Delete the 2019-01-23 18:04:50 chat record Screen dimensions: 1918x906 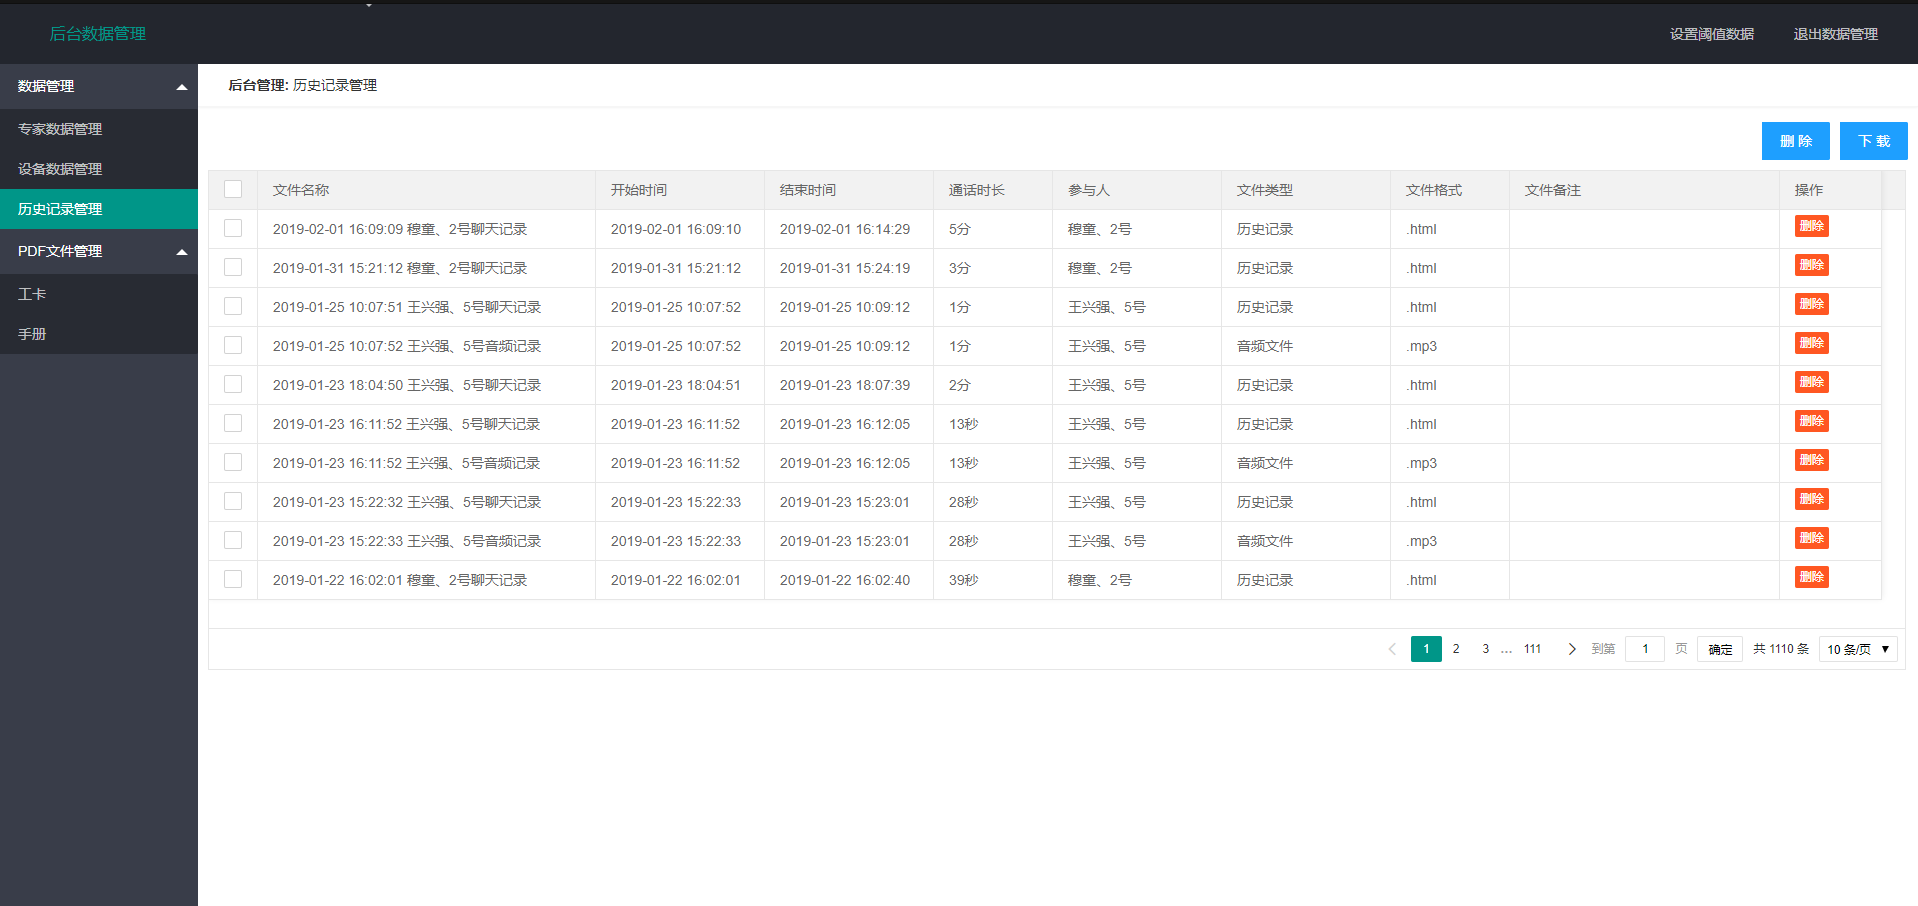(1811, 382)
